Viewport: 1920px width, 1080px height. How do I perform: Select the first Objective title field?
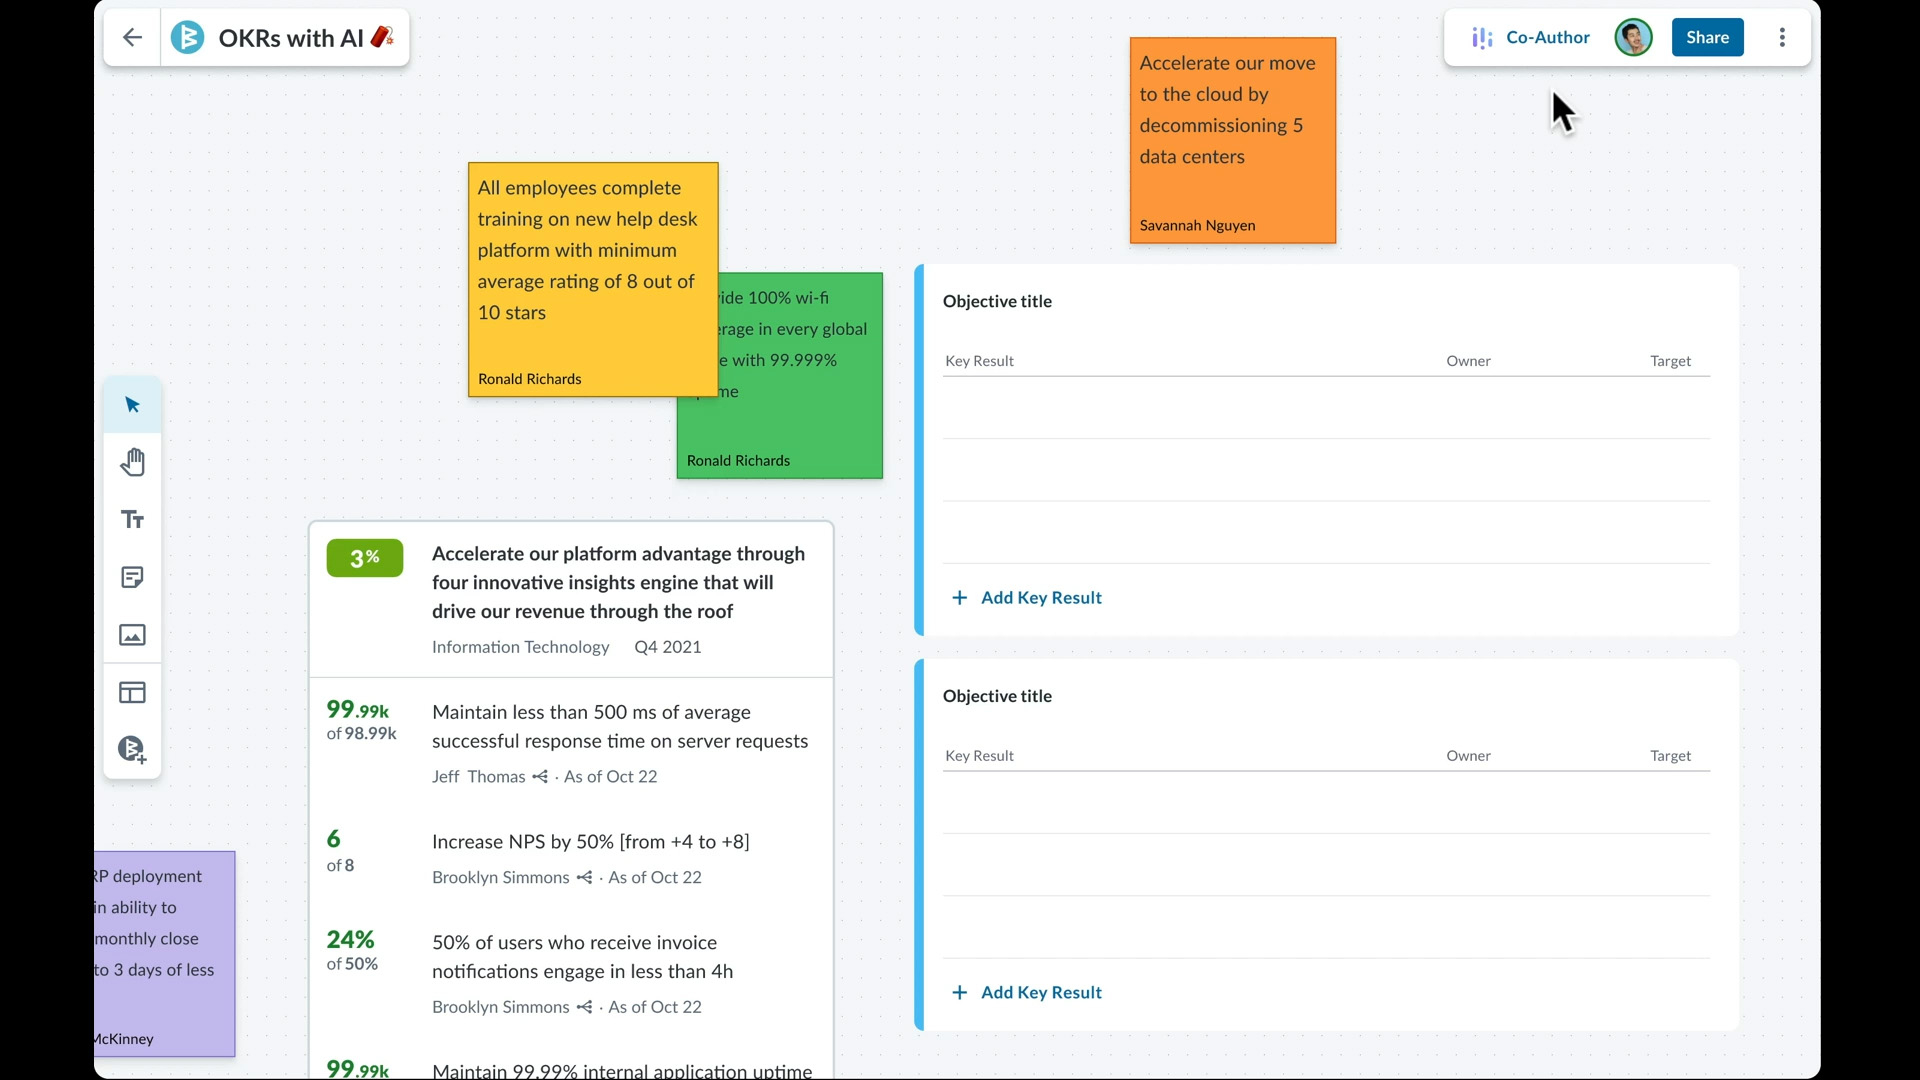998,299
